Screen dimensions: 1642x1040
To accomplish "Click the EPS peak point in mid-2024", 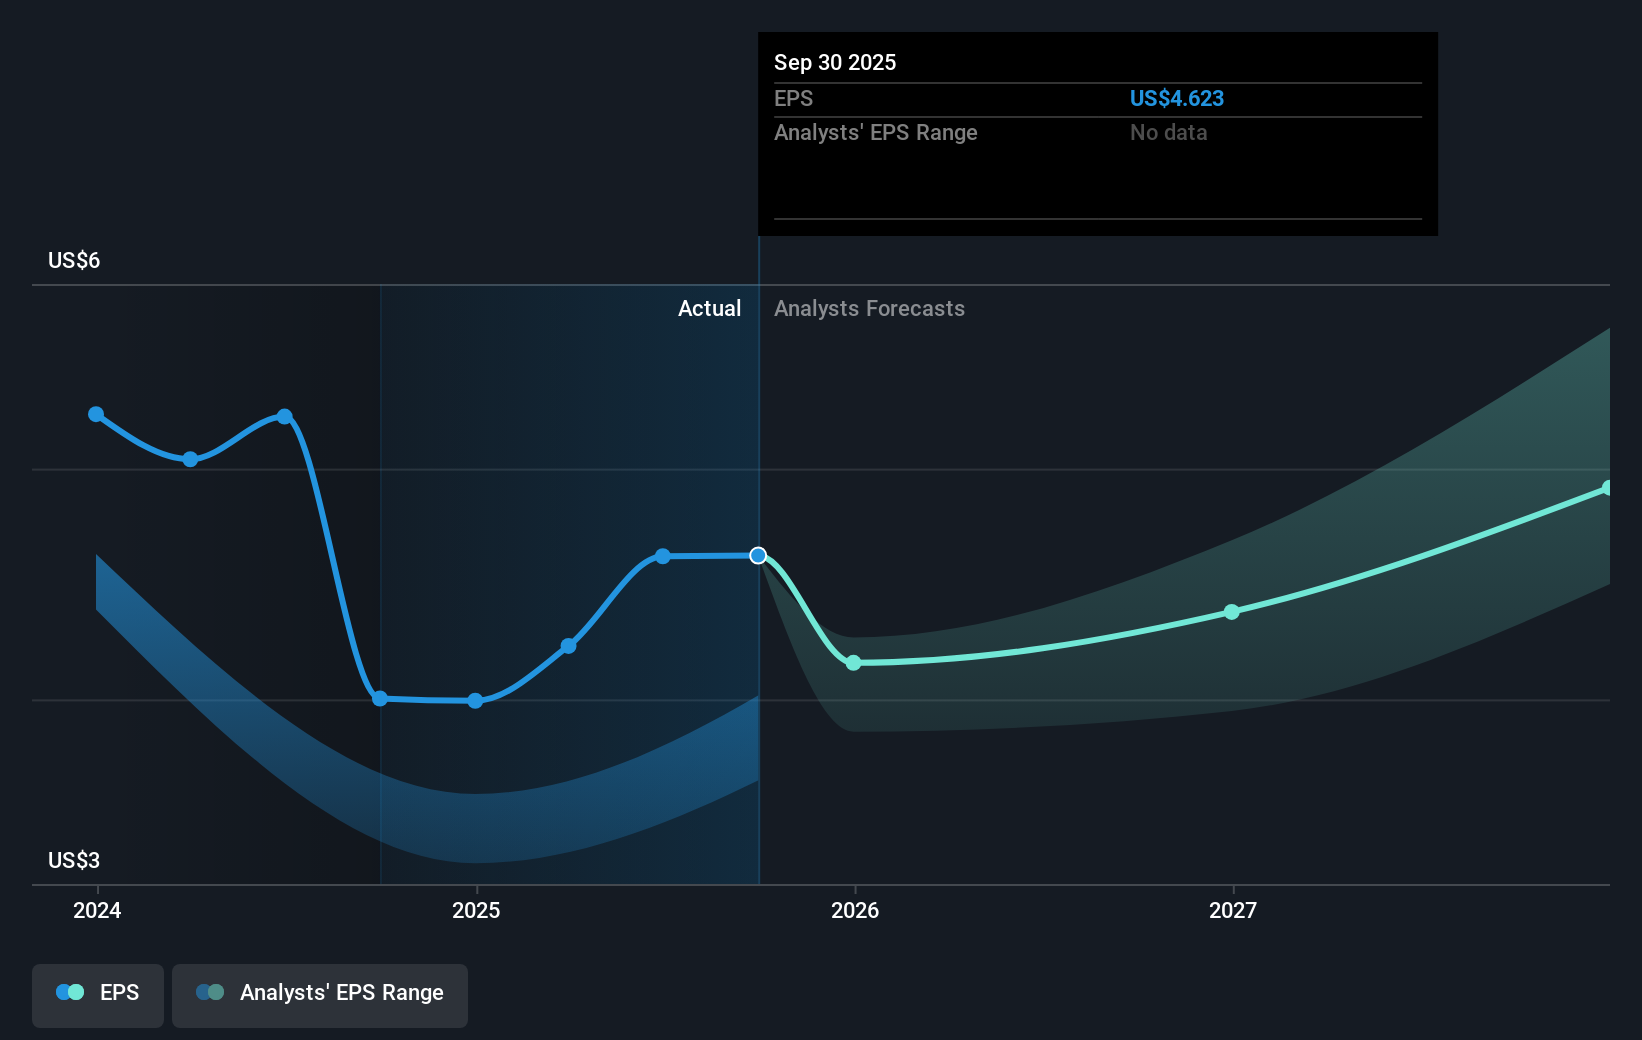I will coord(285,416).
